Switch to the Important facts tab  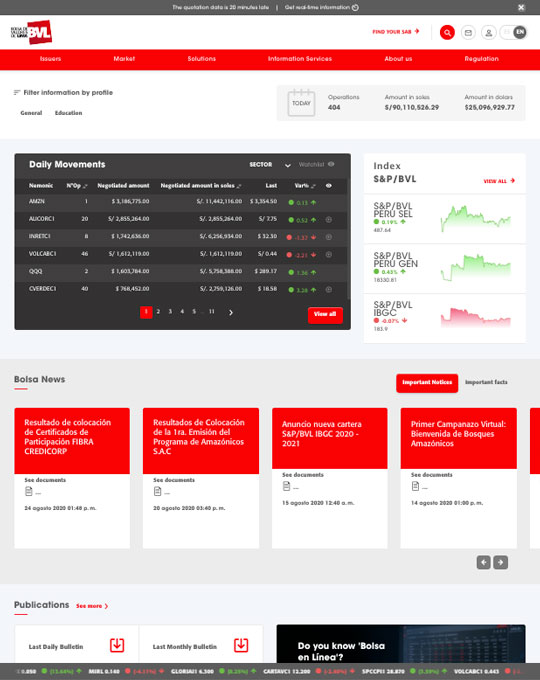click(x=486, y=382)
